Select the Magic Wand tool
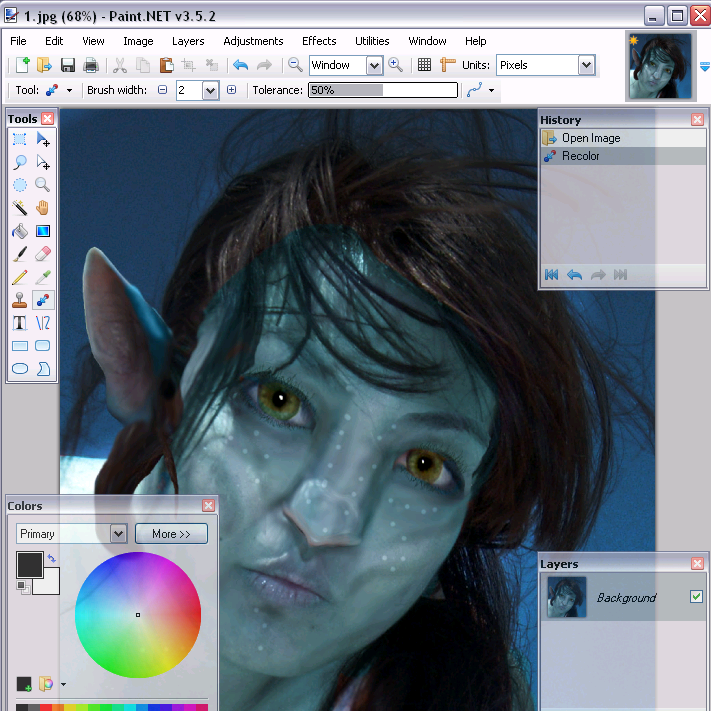 tap(19, 208)
